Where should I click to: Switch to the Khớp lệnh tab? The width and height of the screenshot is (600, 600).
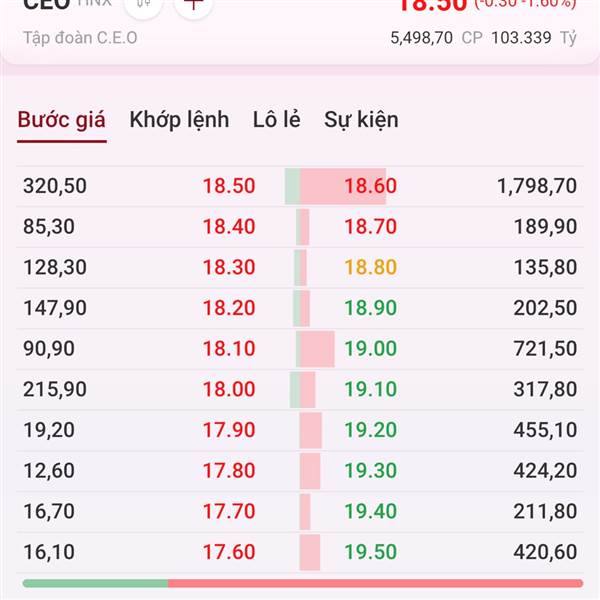coord(179,120)
